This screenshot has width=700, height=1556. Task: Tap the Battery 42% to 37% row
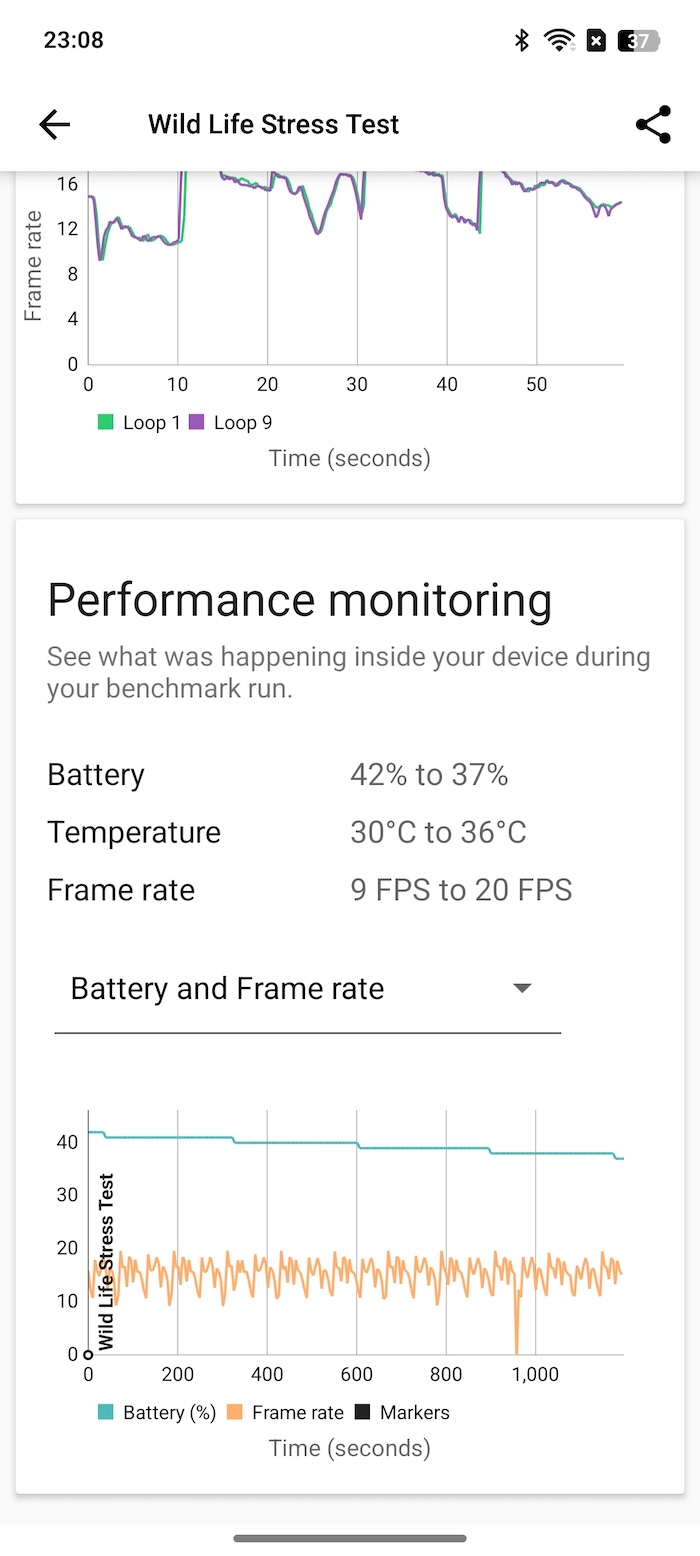click(278, 775)
